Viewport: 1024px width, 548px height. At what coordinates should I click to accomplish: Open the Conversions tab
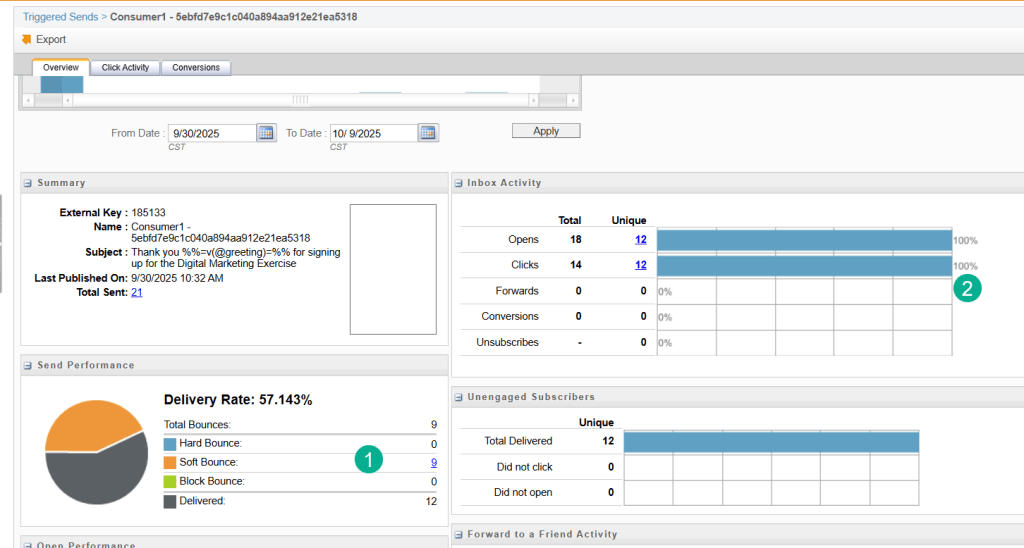pyautogui.click(x=196, y=68)
